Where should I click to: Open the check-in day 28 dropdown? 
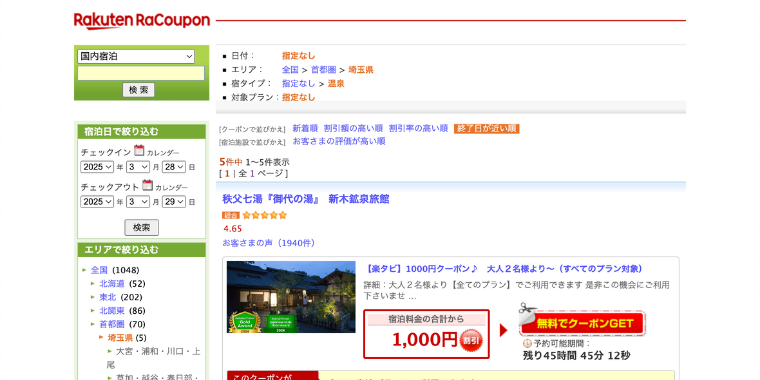(174, 167)
